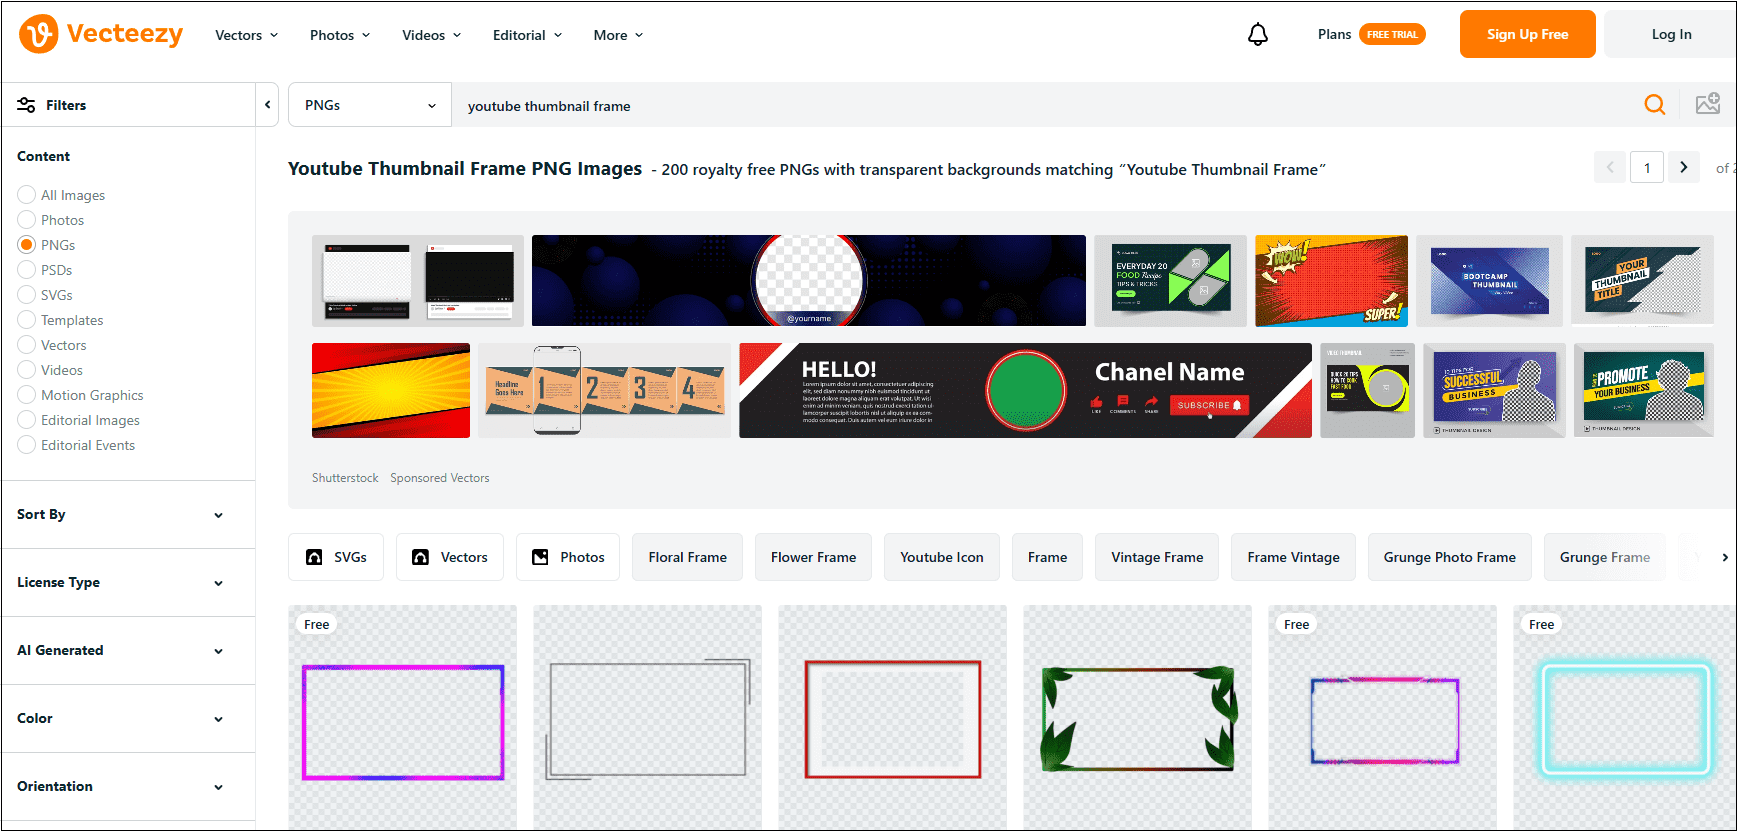Open the green leaves frame PNG
The image size is (1737, 831).
click(x=1137, y=717)
